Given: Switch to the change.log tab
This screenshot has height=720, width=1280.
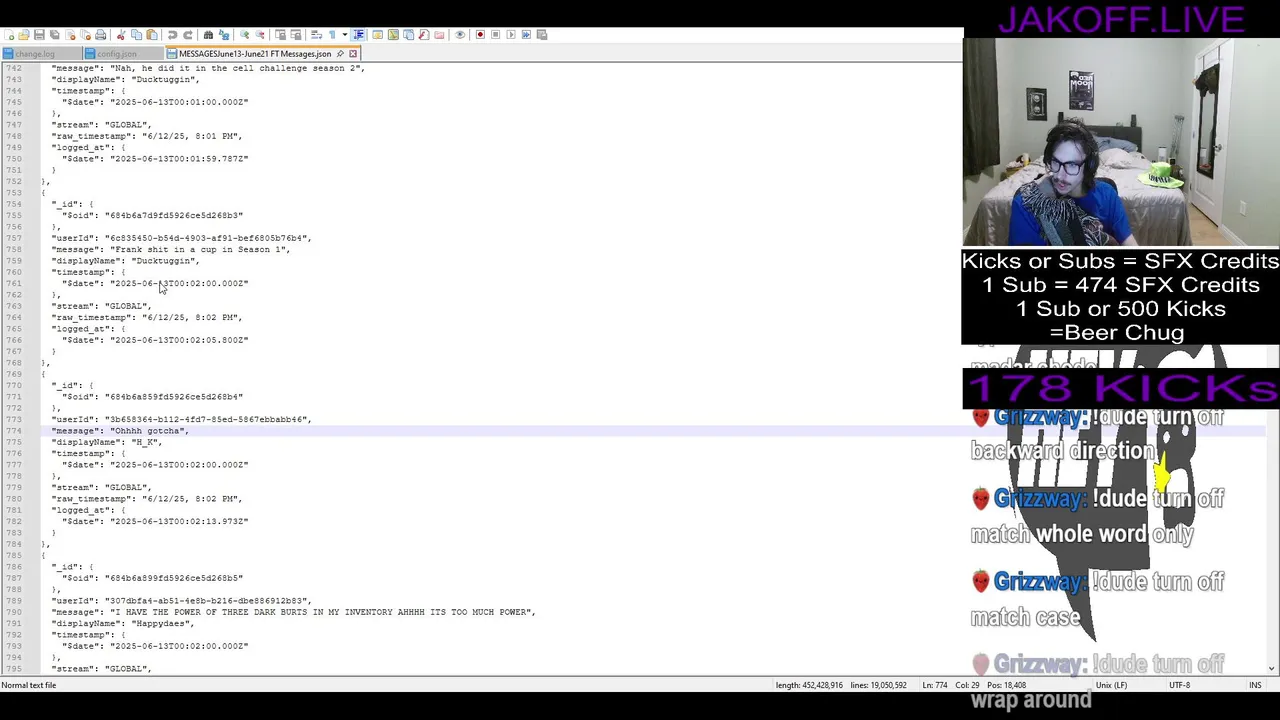Looking at the screenshot, I should coord(41,54).
